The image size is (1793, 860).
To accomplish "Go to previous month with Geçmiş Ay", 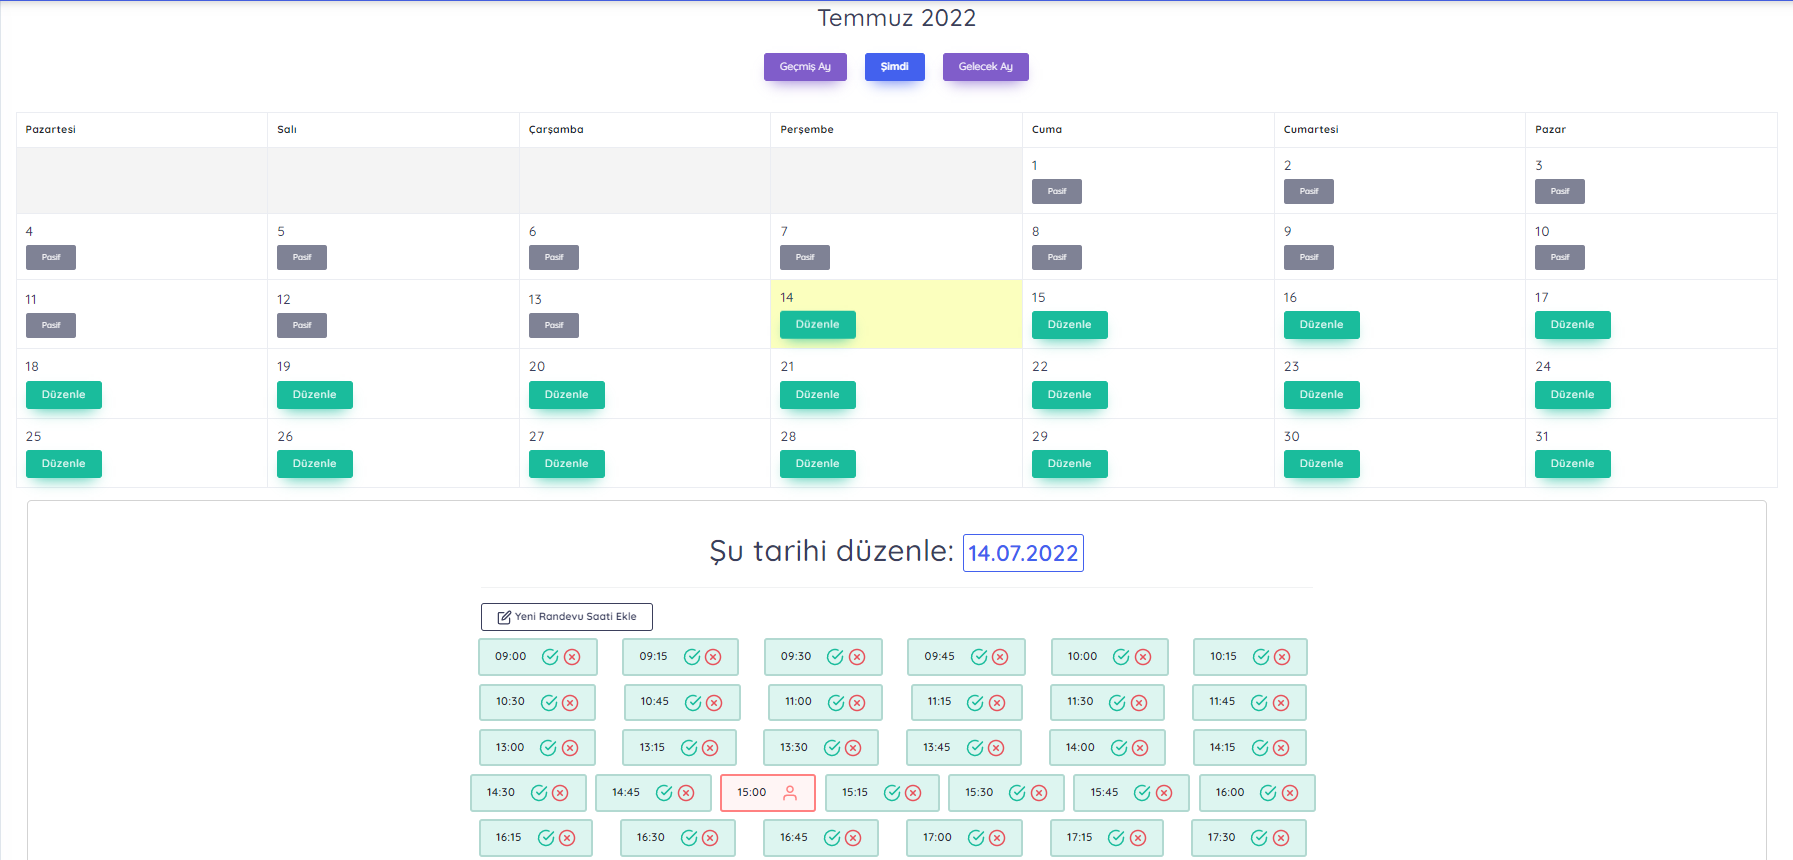I will [x=805, y=67].
